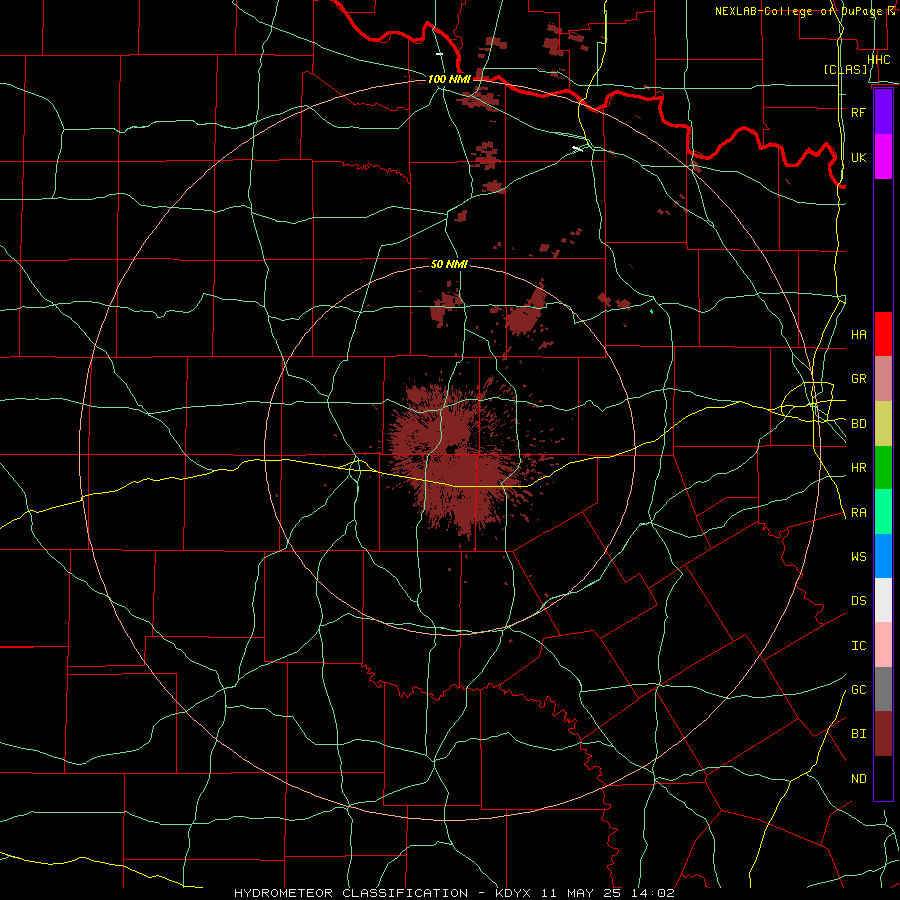The width and height of the screenshot is (900, 900).
Task: Select the WS blue legend swatch
Action: (883, 556)
